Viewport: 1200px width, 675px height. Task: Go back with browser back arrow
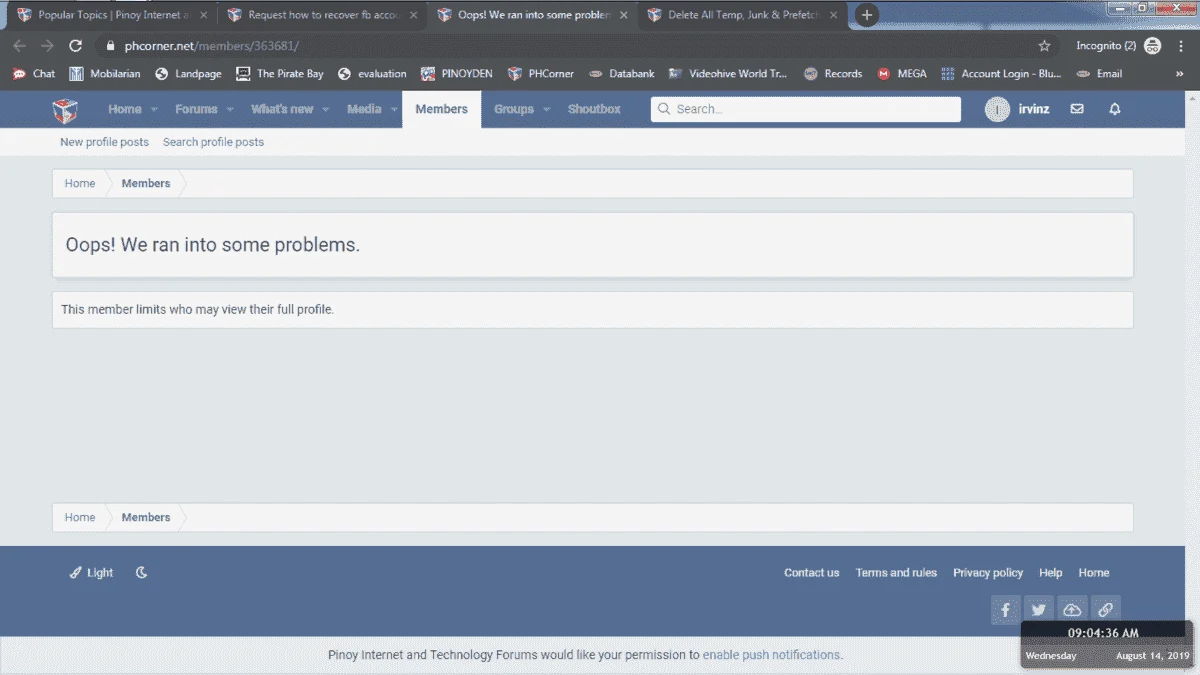[x=20, y=46]
